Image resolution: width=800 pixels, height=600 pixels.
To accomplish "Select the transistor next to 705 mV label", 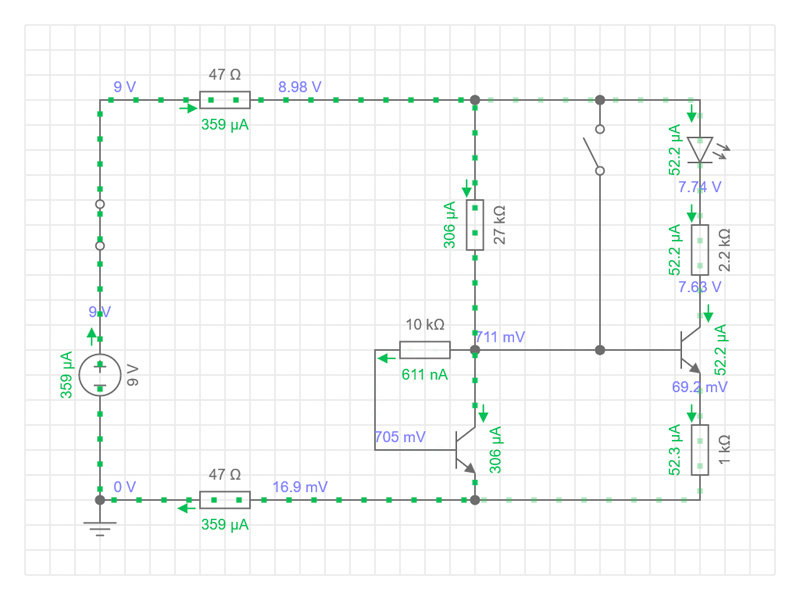I will [x=465, y=450].
